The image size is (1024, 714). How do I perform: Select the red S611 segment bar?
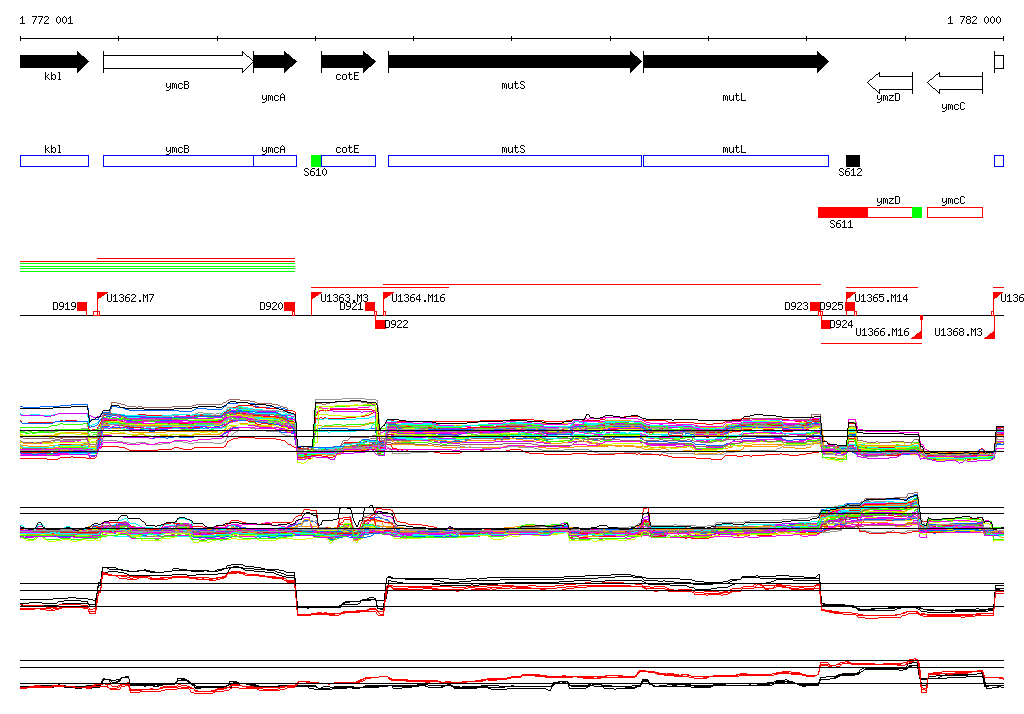click(842, 212)
